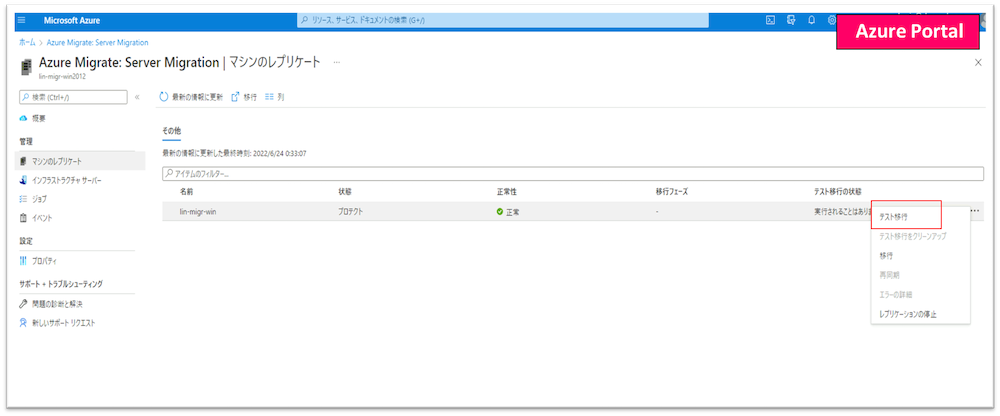Click the 問題の診断と解決 wrench icon
Image resolution: width=1000 pixels, height=416 pixels.
tap(24, 304)
